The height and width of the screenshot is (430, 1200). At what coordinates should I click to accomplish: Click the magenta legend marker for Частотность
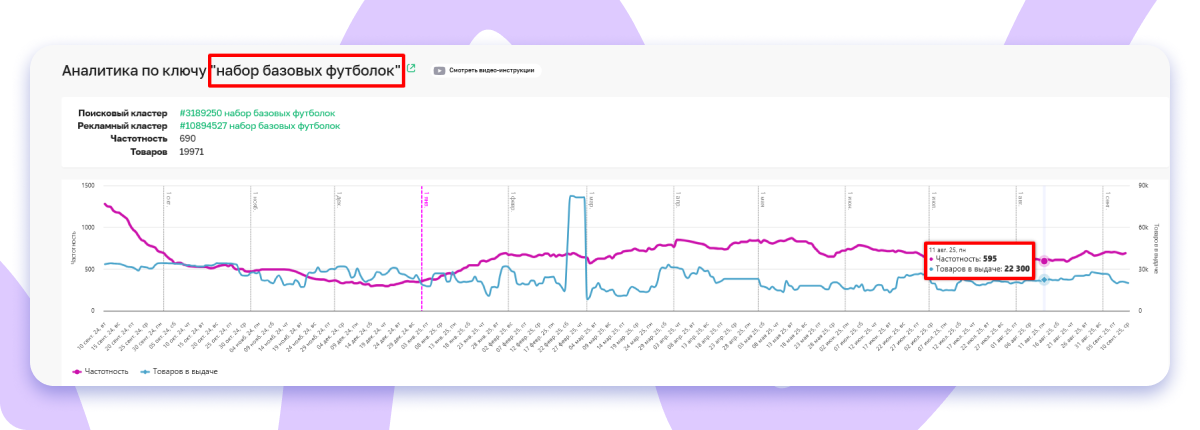click(x=79, y=371)
